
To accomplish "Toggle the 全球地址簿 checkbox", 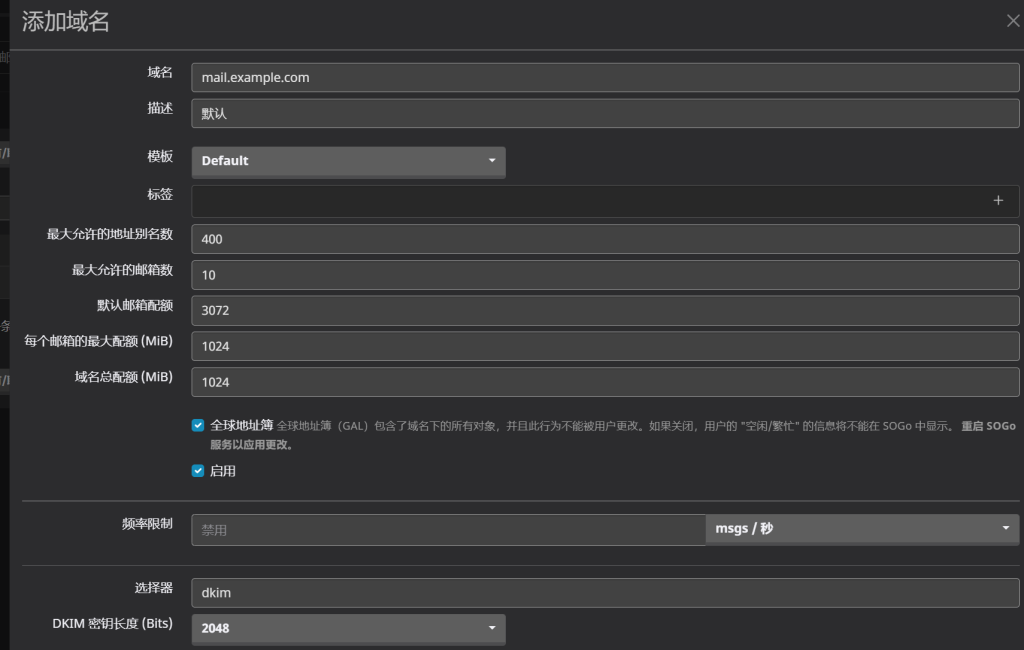I will coord(198,425).
